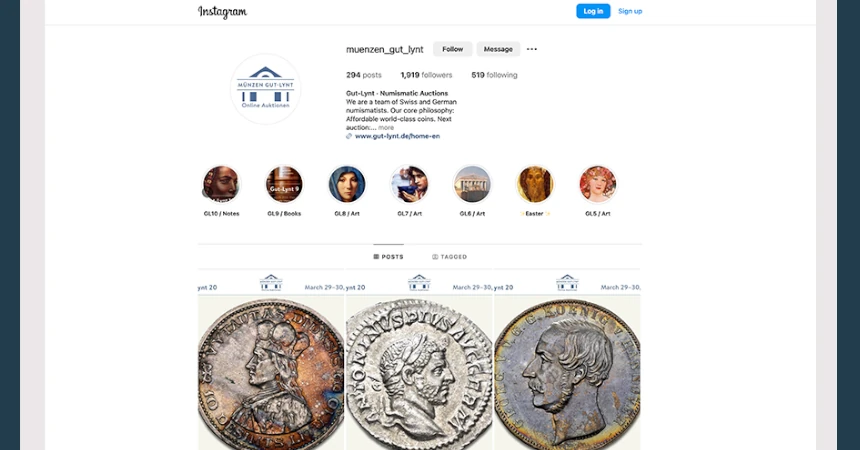The height and width of the screenshot is (450, 860).
Task: Click the Sign up link
Action: click(630, 11)
